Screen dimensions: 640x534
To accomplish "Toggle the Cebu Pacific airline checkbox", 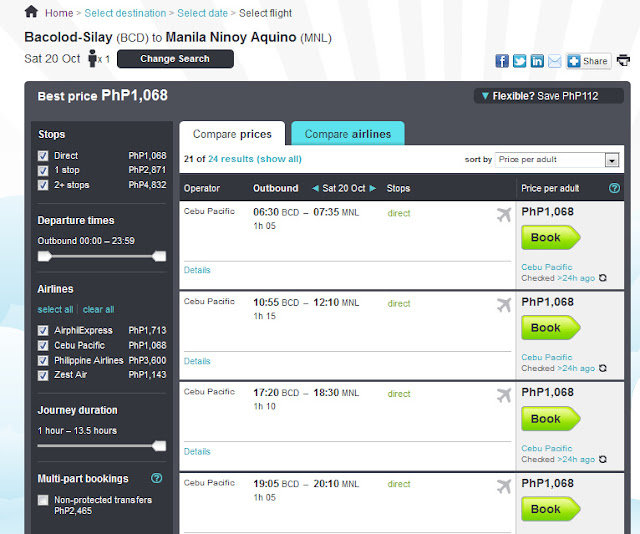I will point(43,346).
